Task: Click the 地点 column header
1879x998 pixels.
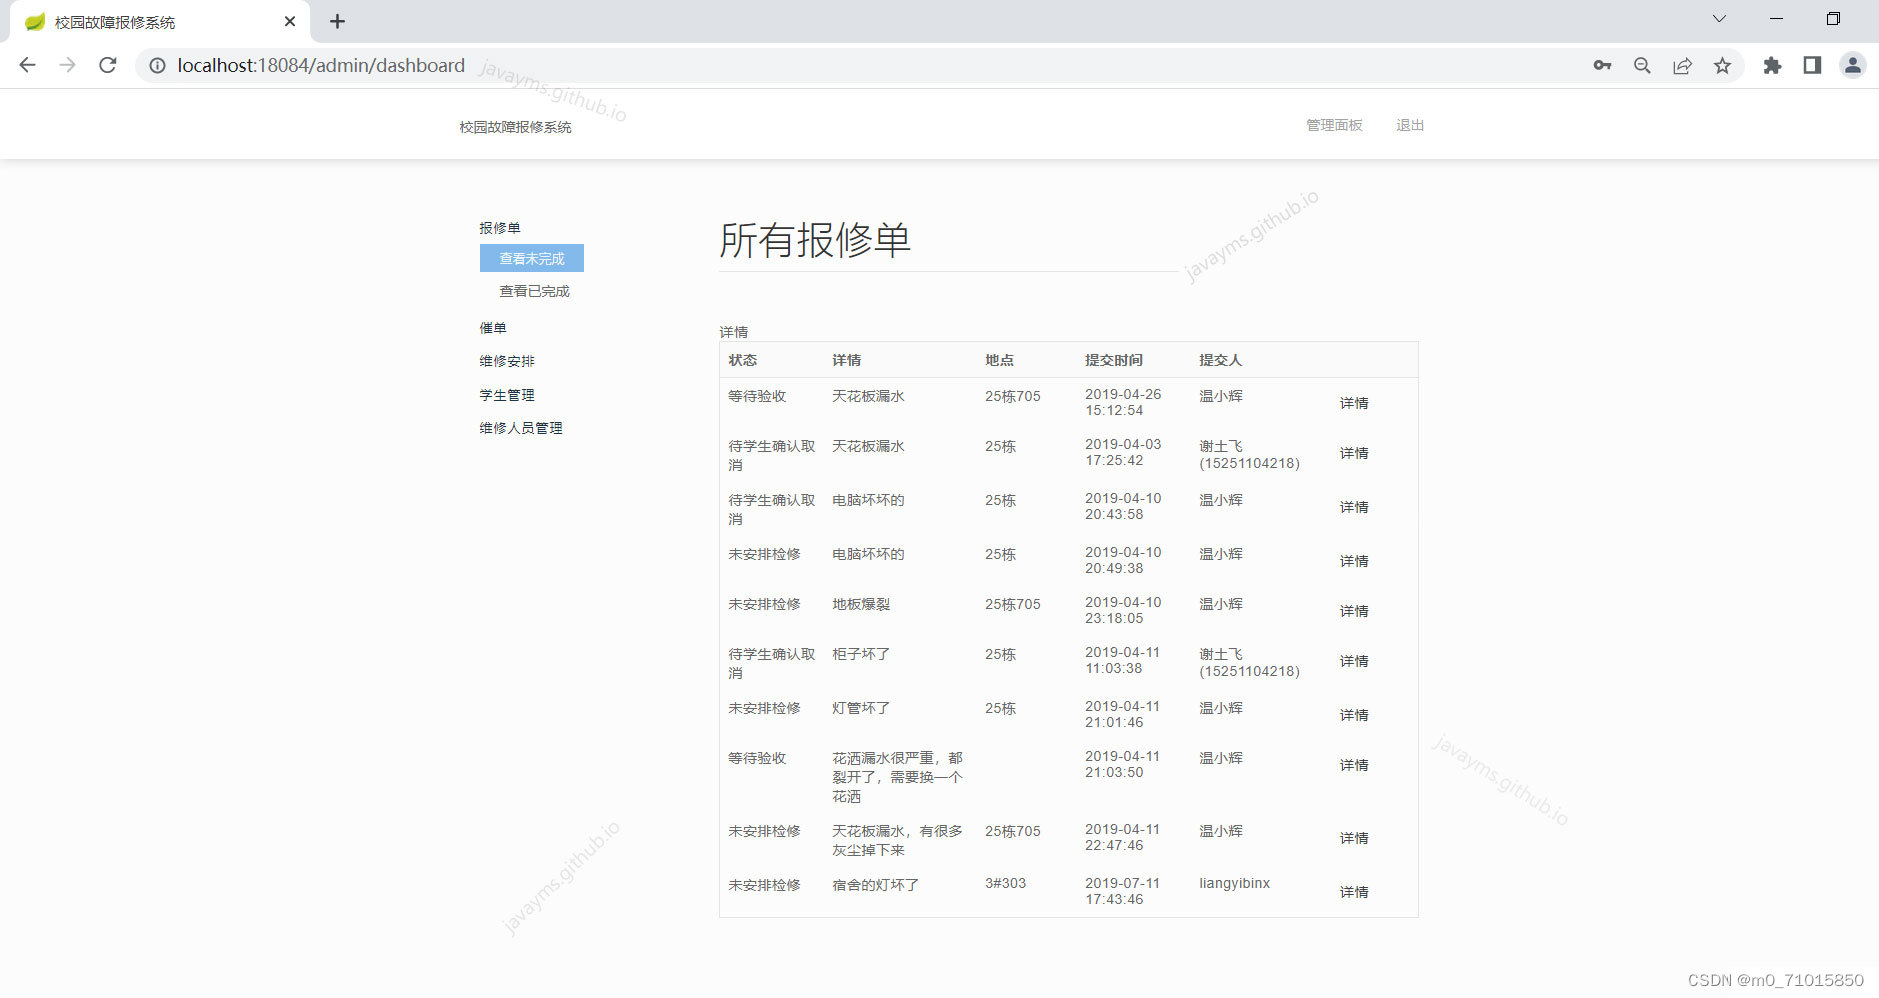Action: (x=999, y=360)
